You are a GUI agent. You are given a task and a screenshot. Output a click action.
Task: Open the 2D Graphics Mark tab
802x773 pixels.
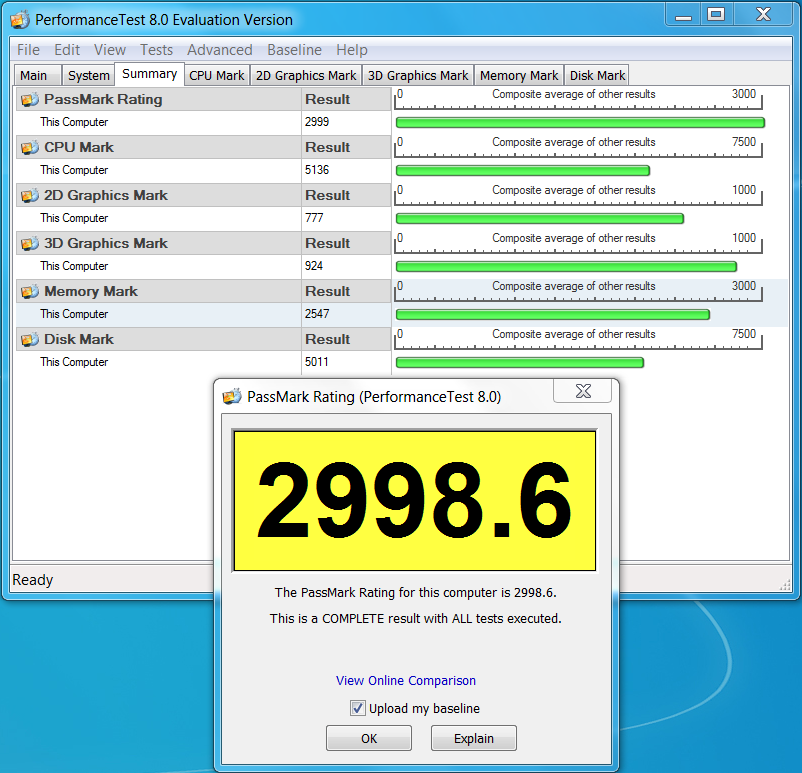coord(306,75)
